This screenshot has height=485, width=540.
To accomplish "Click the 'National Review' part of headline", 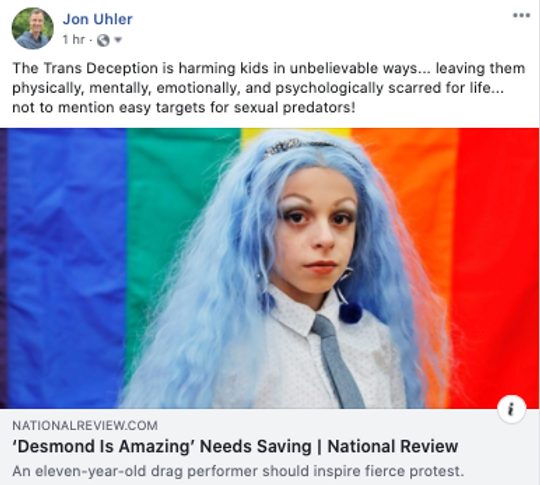I will 393,446.
